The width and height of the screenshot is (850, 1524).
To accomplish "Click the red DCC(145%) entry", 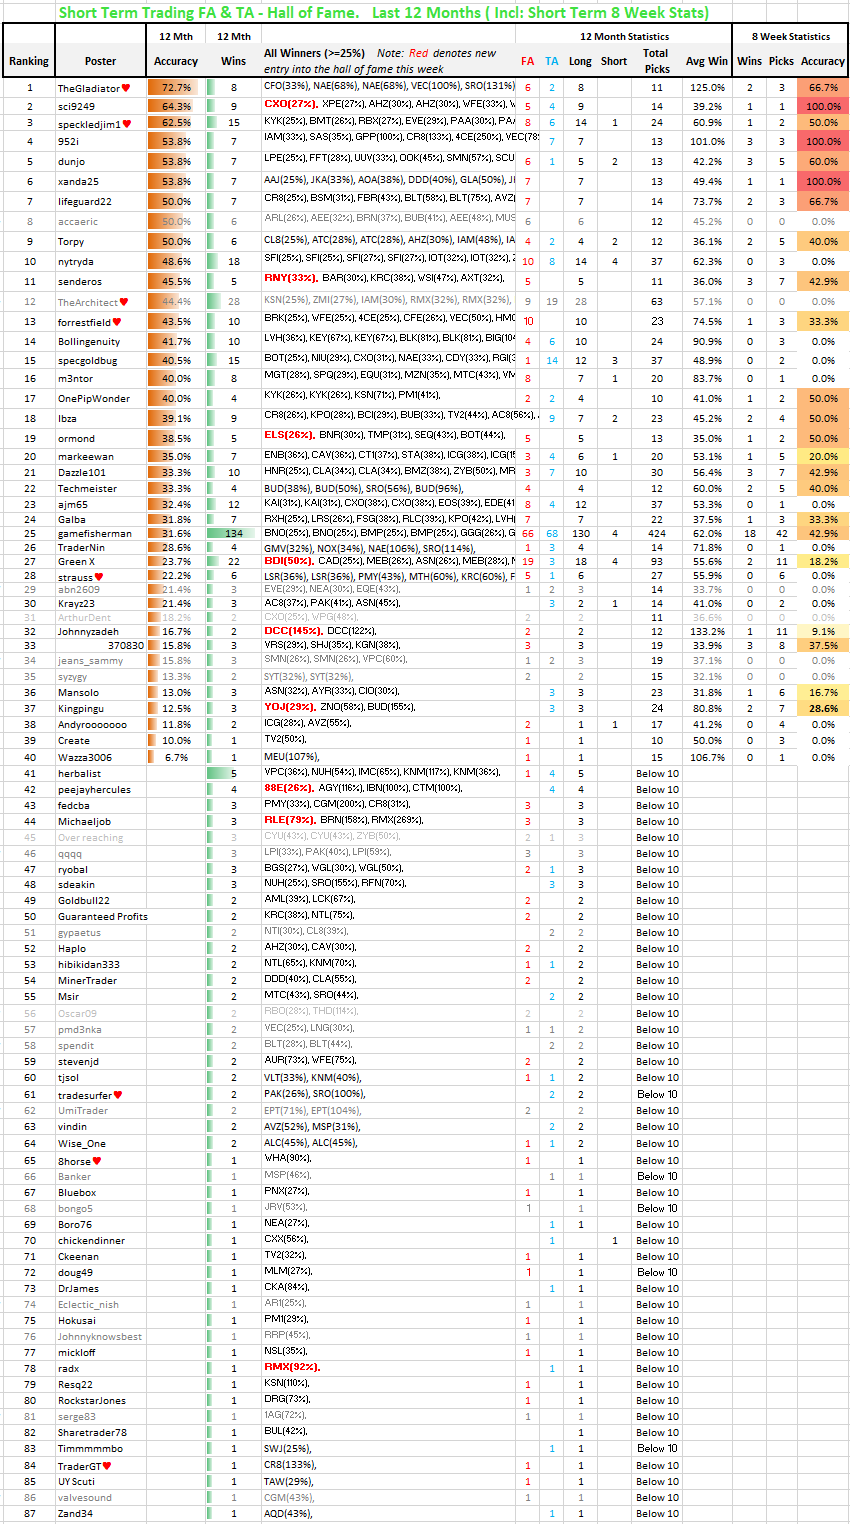I will [293, 631].
